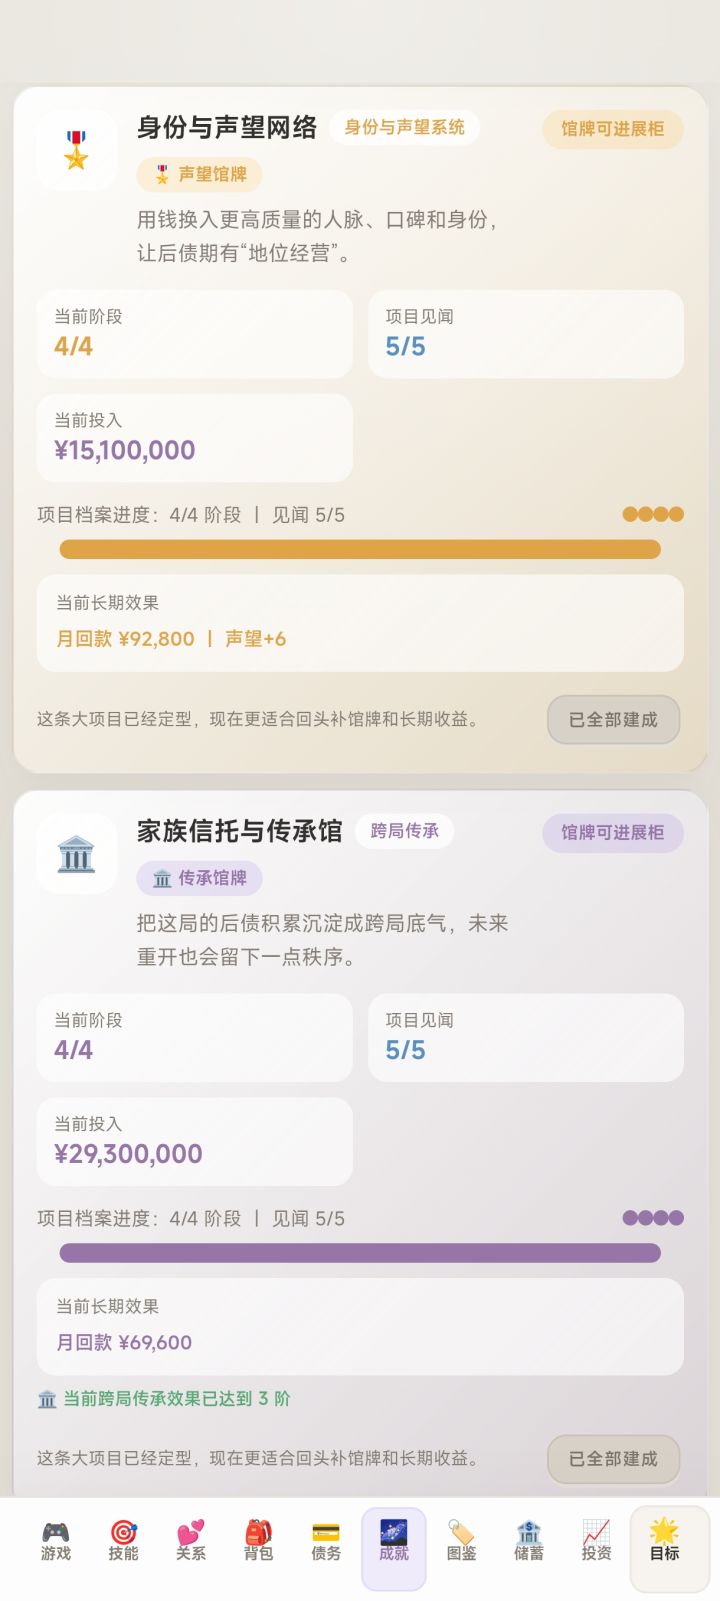Open the 图鉴 tag icon tab
720x1601 pixels.
tap(461, 1541)
